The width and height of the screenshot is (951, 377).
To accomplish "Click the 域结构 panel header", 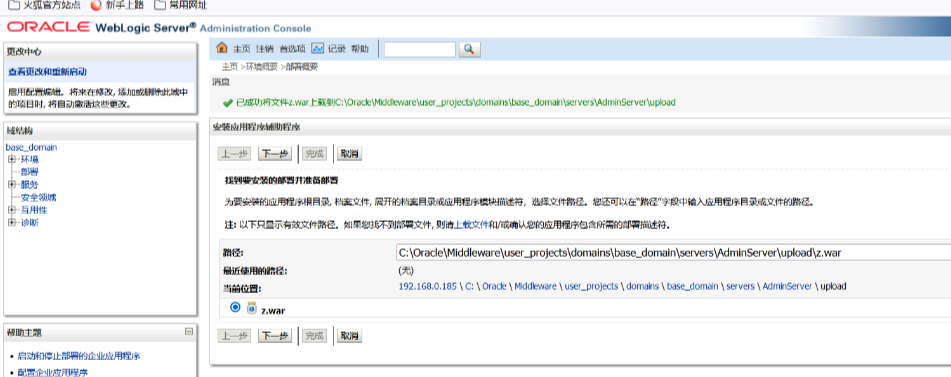I will pos(100,131).
